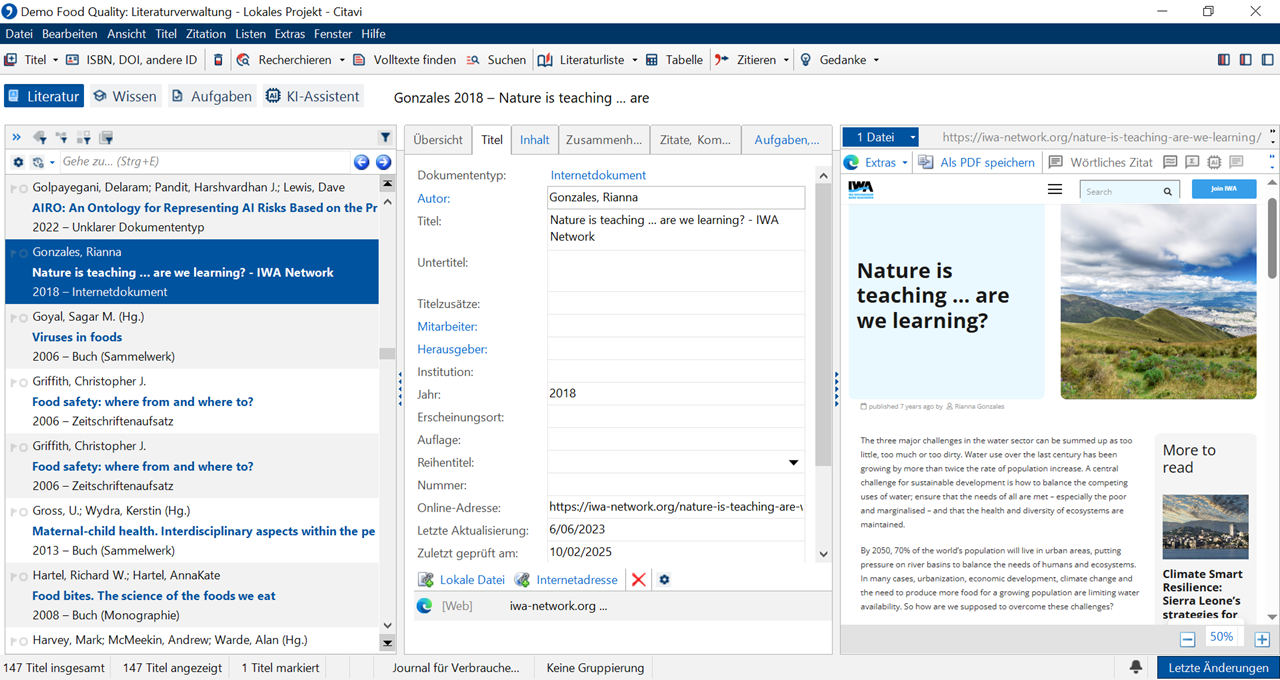This screenshot has height=680, width=1280.
Task: Expand the 1 Datei dropdown
Action: click(x=912, y=137)
